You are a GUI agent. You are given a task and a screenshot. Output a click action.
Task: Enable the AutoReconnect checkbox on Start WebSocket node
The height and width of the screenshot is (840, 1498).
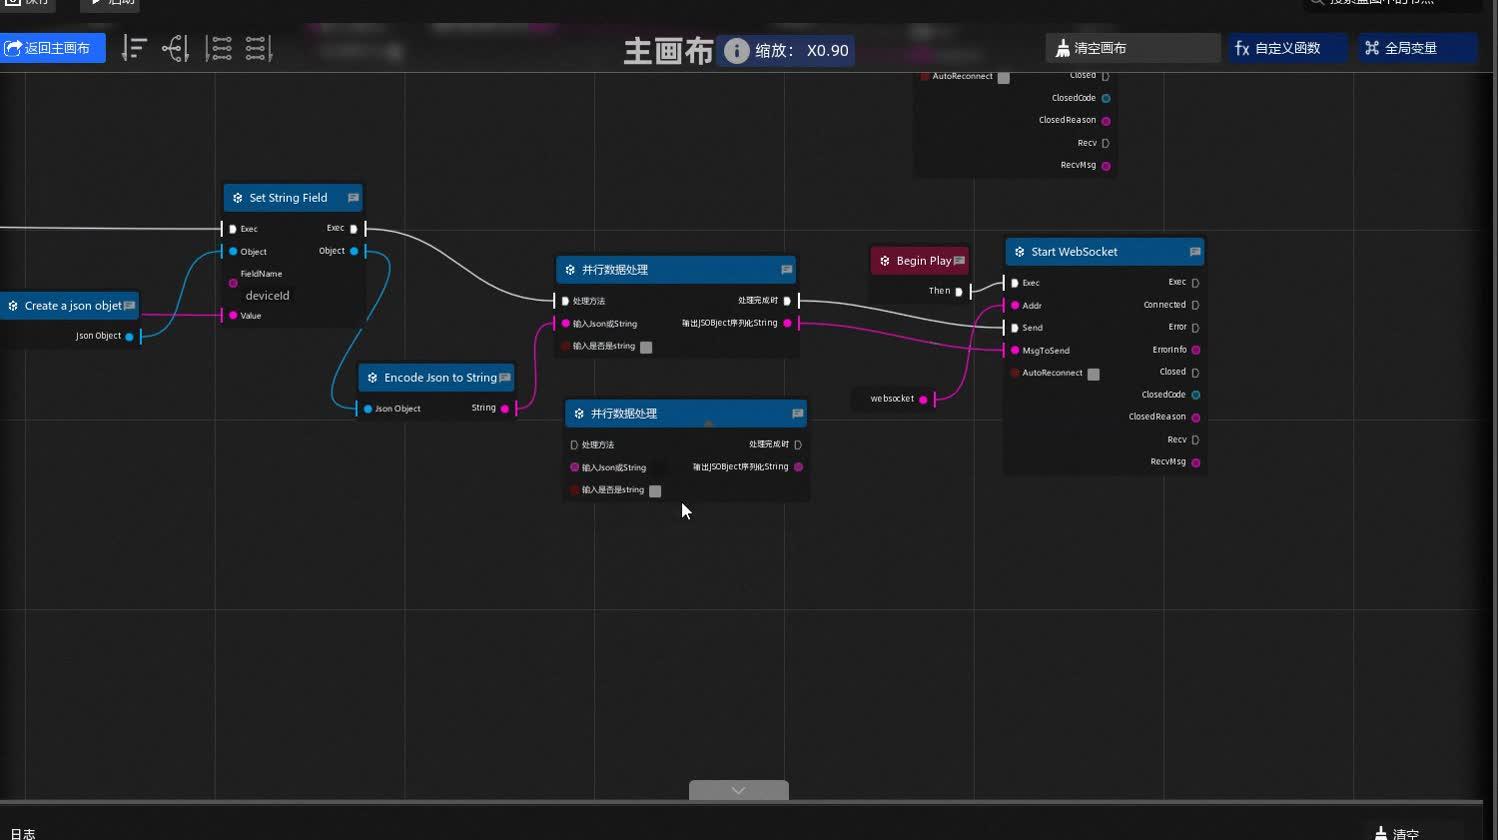click(x=1093, y=373)
